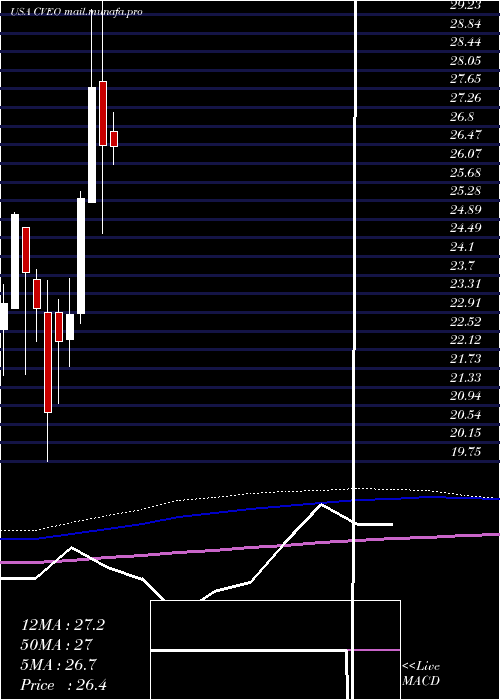
Task: Click the 20.54 price axis label
Action: pyautogui.click(x=465, y=414)
